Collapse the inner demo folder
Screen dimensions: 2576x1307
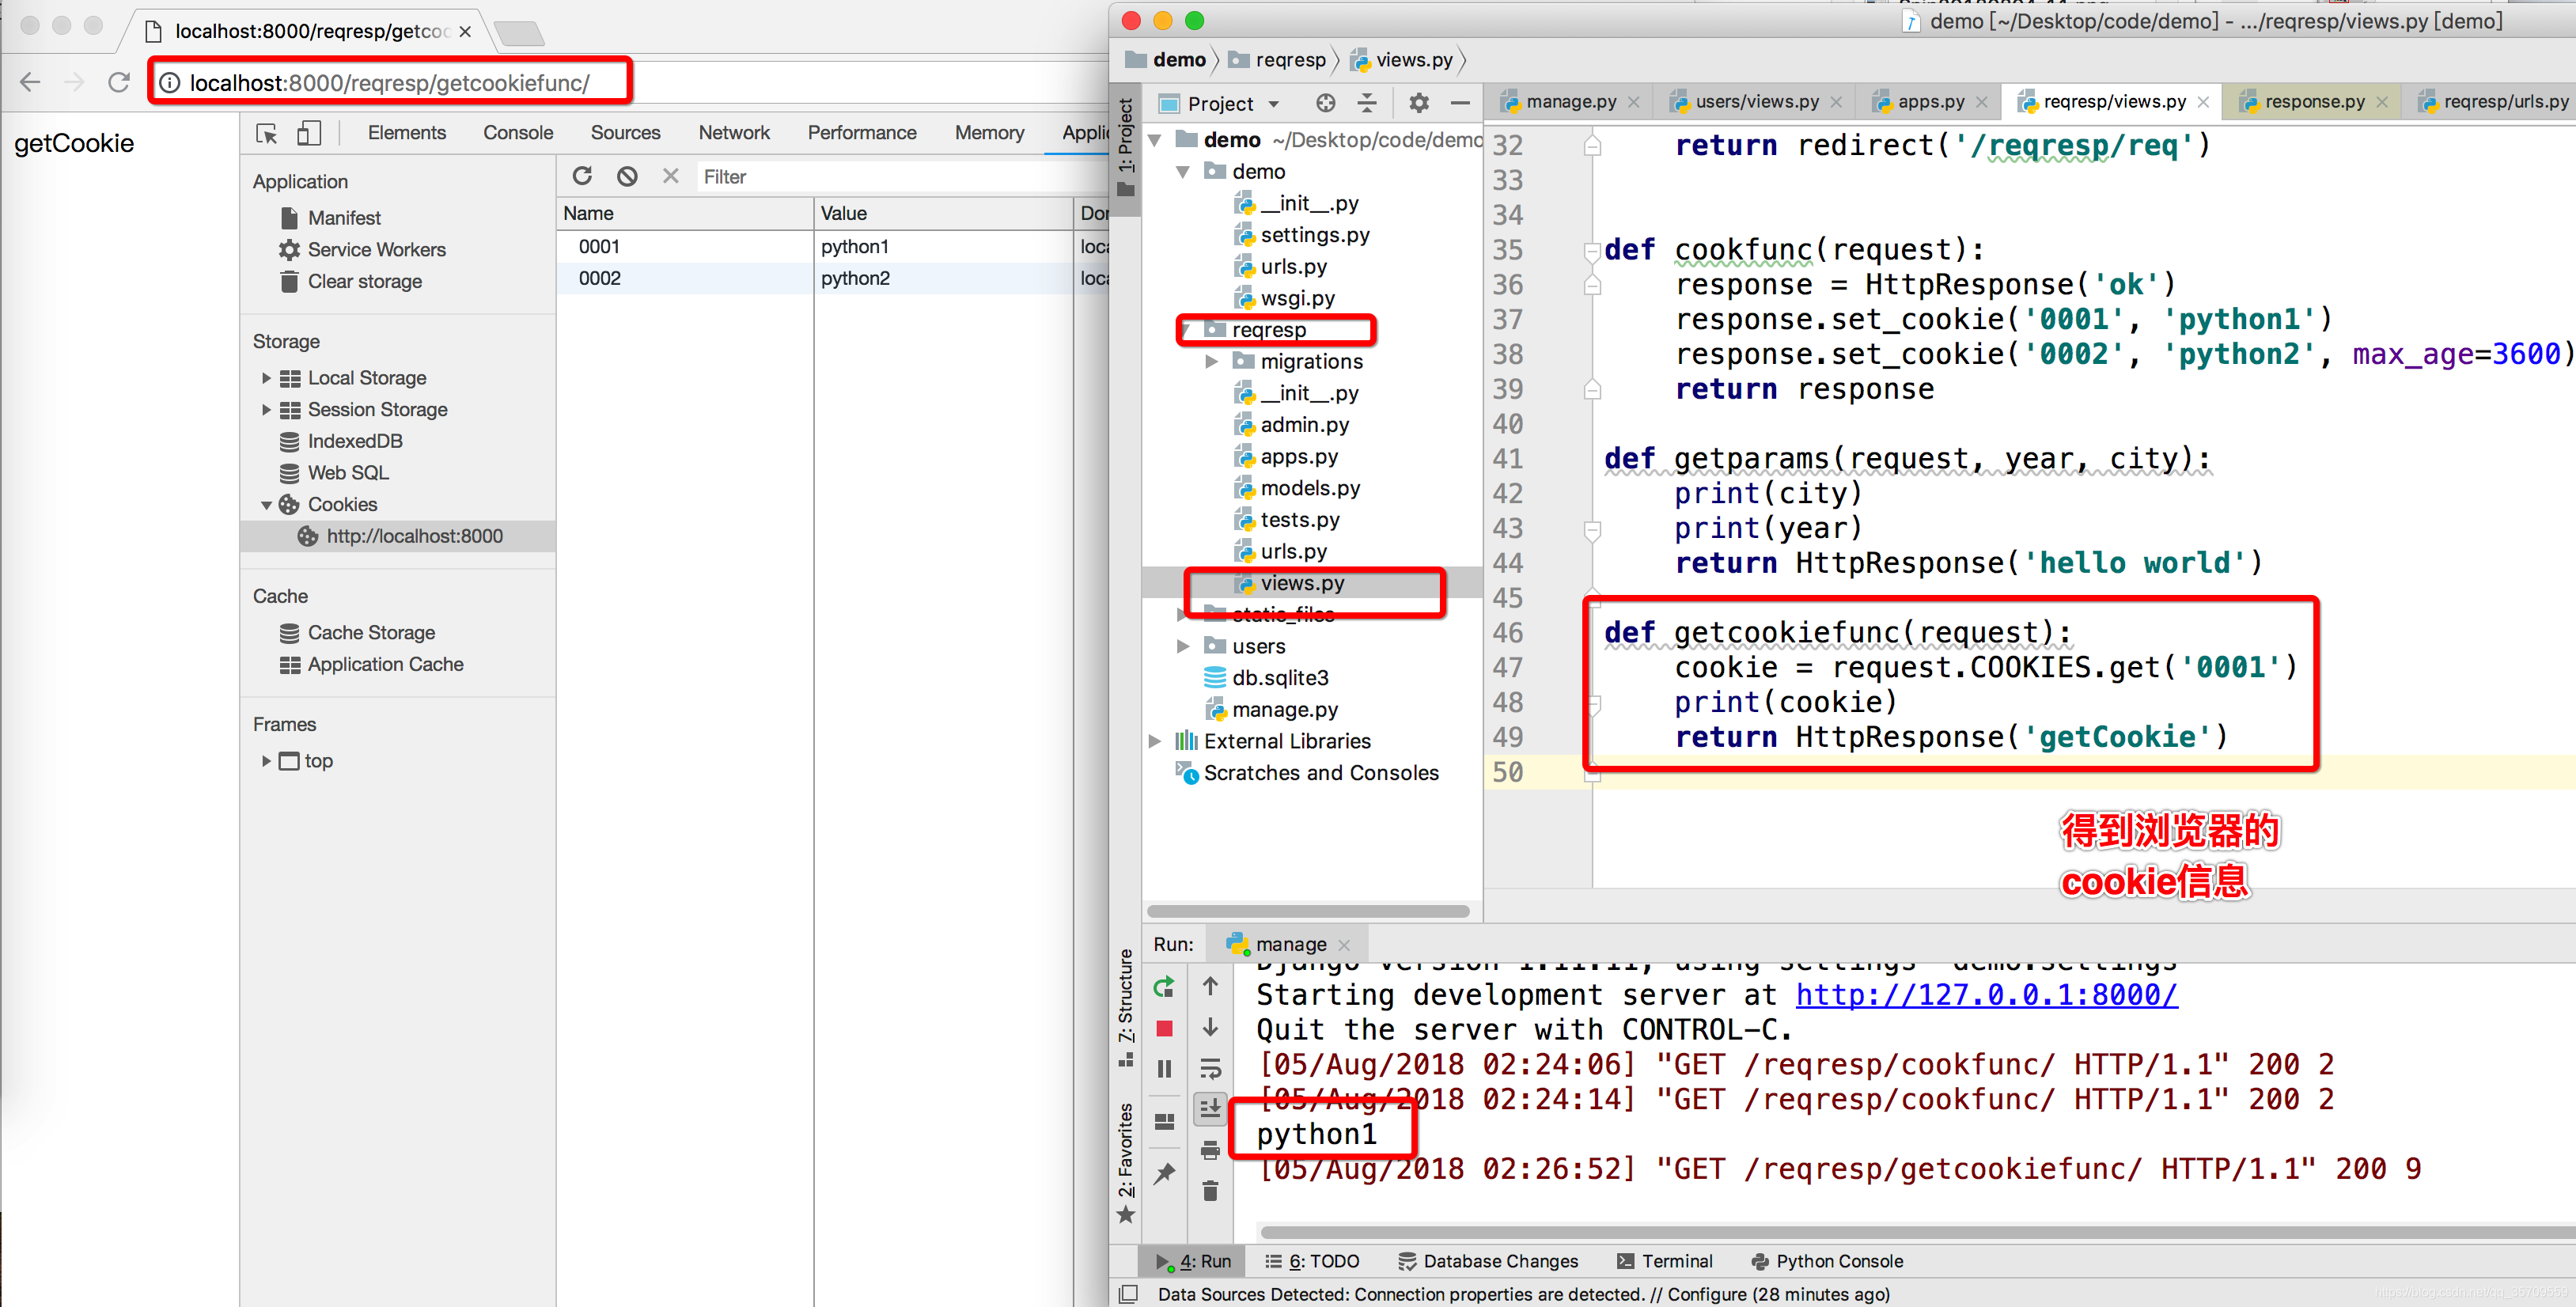click(1183, 172)
